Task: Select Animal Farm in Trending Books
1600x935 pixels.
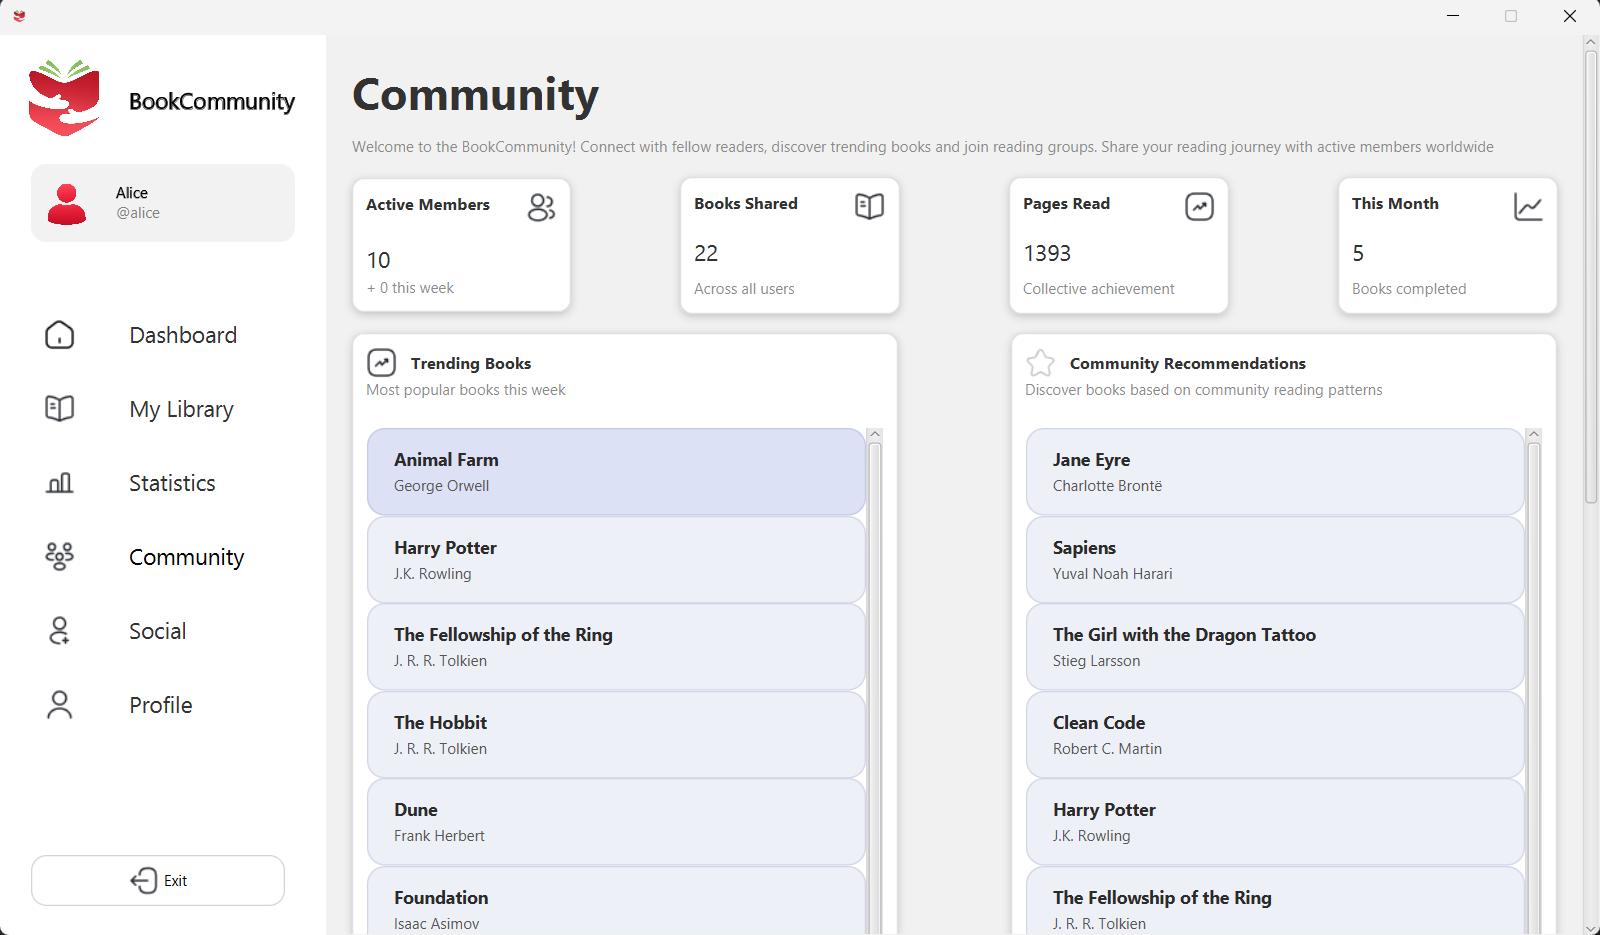Action: 616,472
